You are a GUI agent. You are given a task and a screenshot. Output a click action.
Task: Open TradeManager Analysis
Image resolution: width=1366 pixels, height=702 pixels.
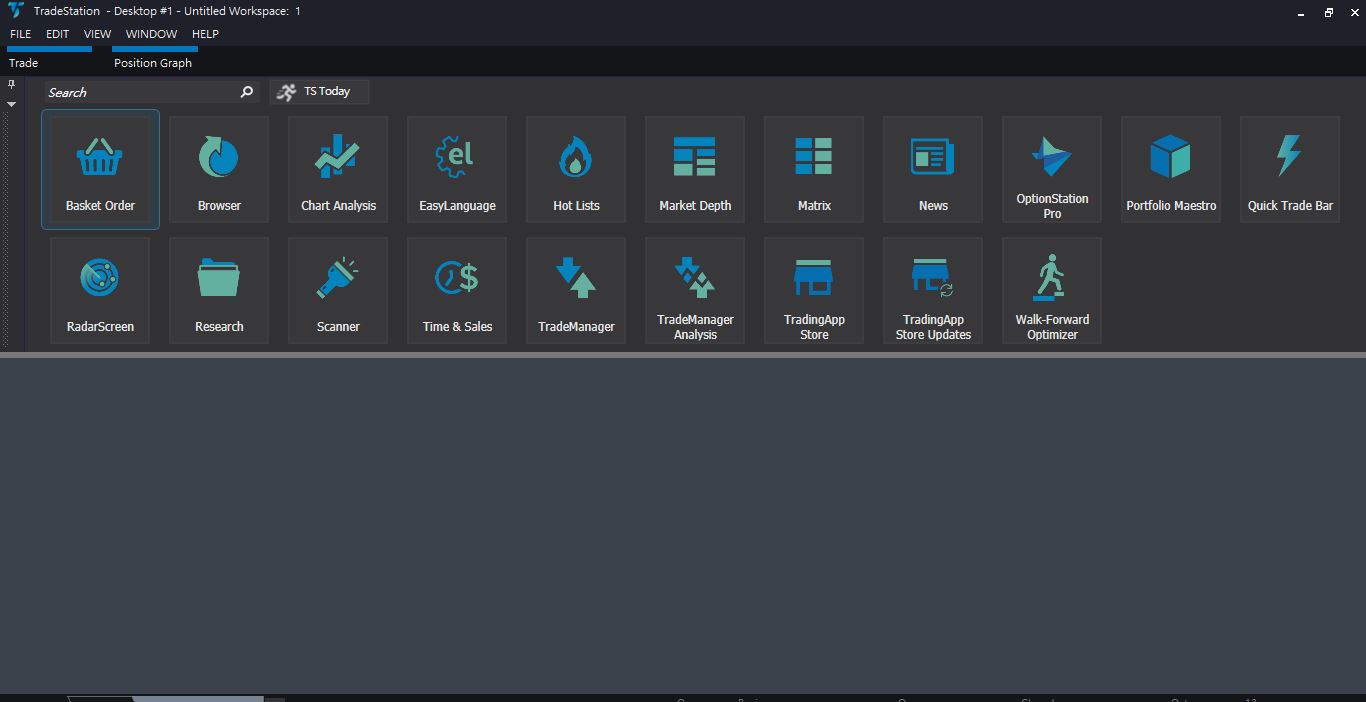(695, 291)
